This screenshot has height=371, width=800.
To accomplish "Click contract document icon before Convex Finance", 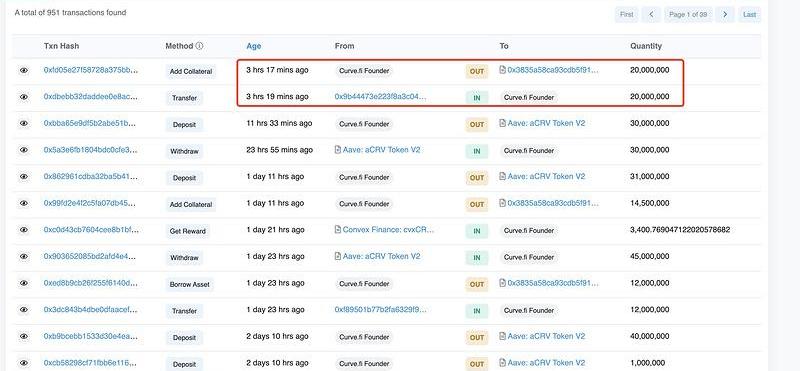I will tap(337, 230).
